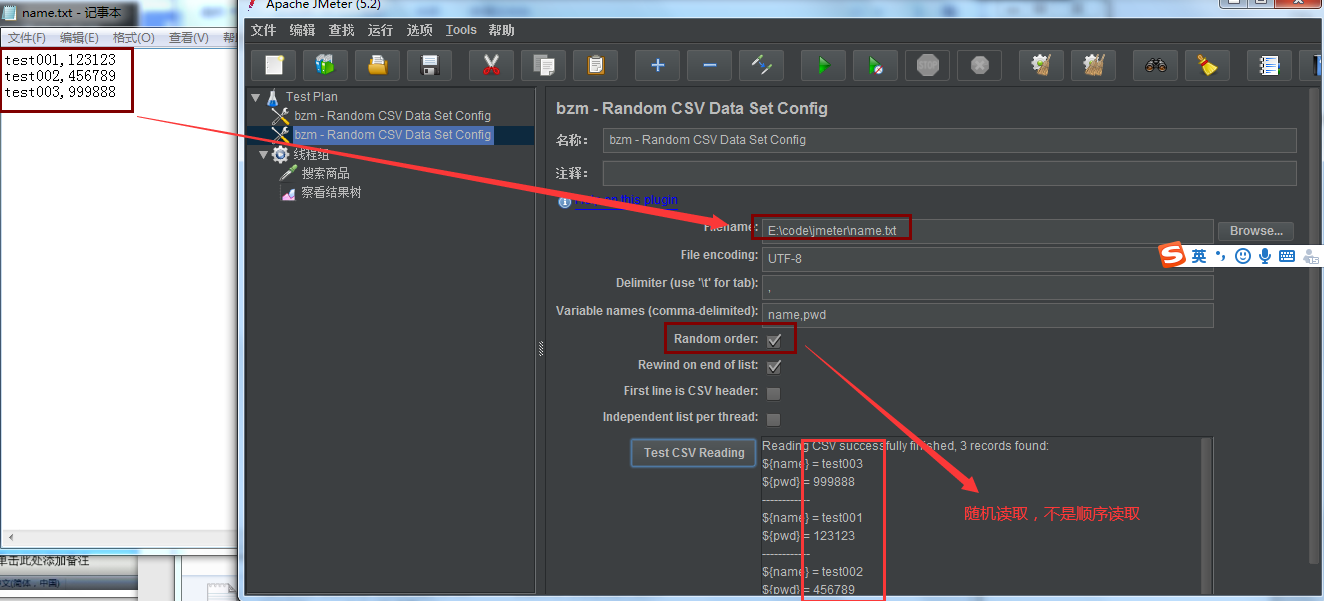Open 格式(O) menu in Notepad window
Screen dimensions: 1324x601
pos(134,38)
